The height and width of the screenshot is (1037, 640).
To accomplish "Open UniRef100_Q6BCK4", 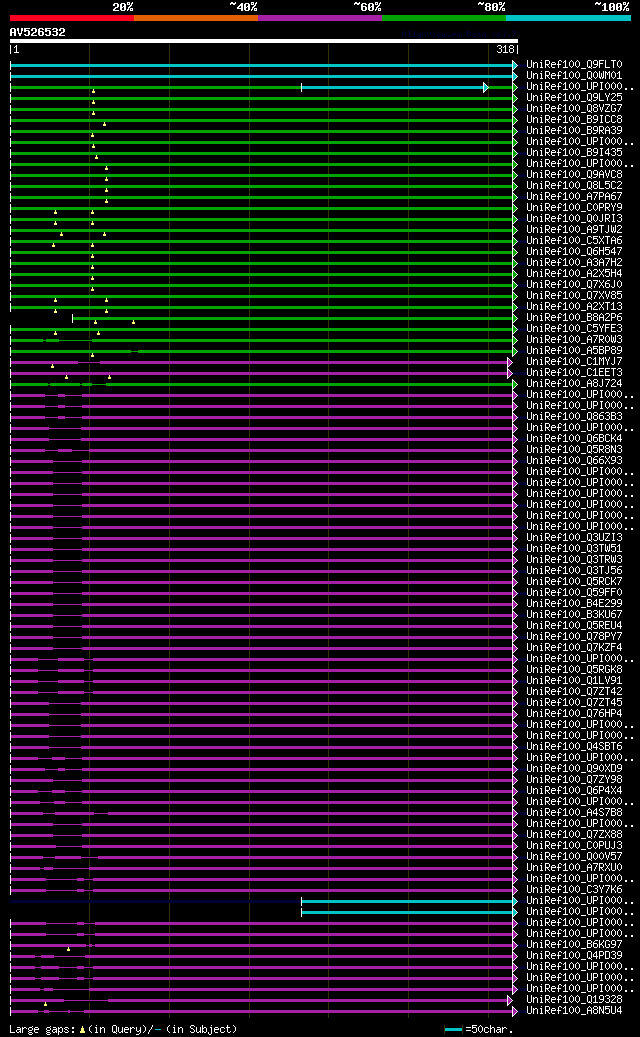I will (574, 438).
